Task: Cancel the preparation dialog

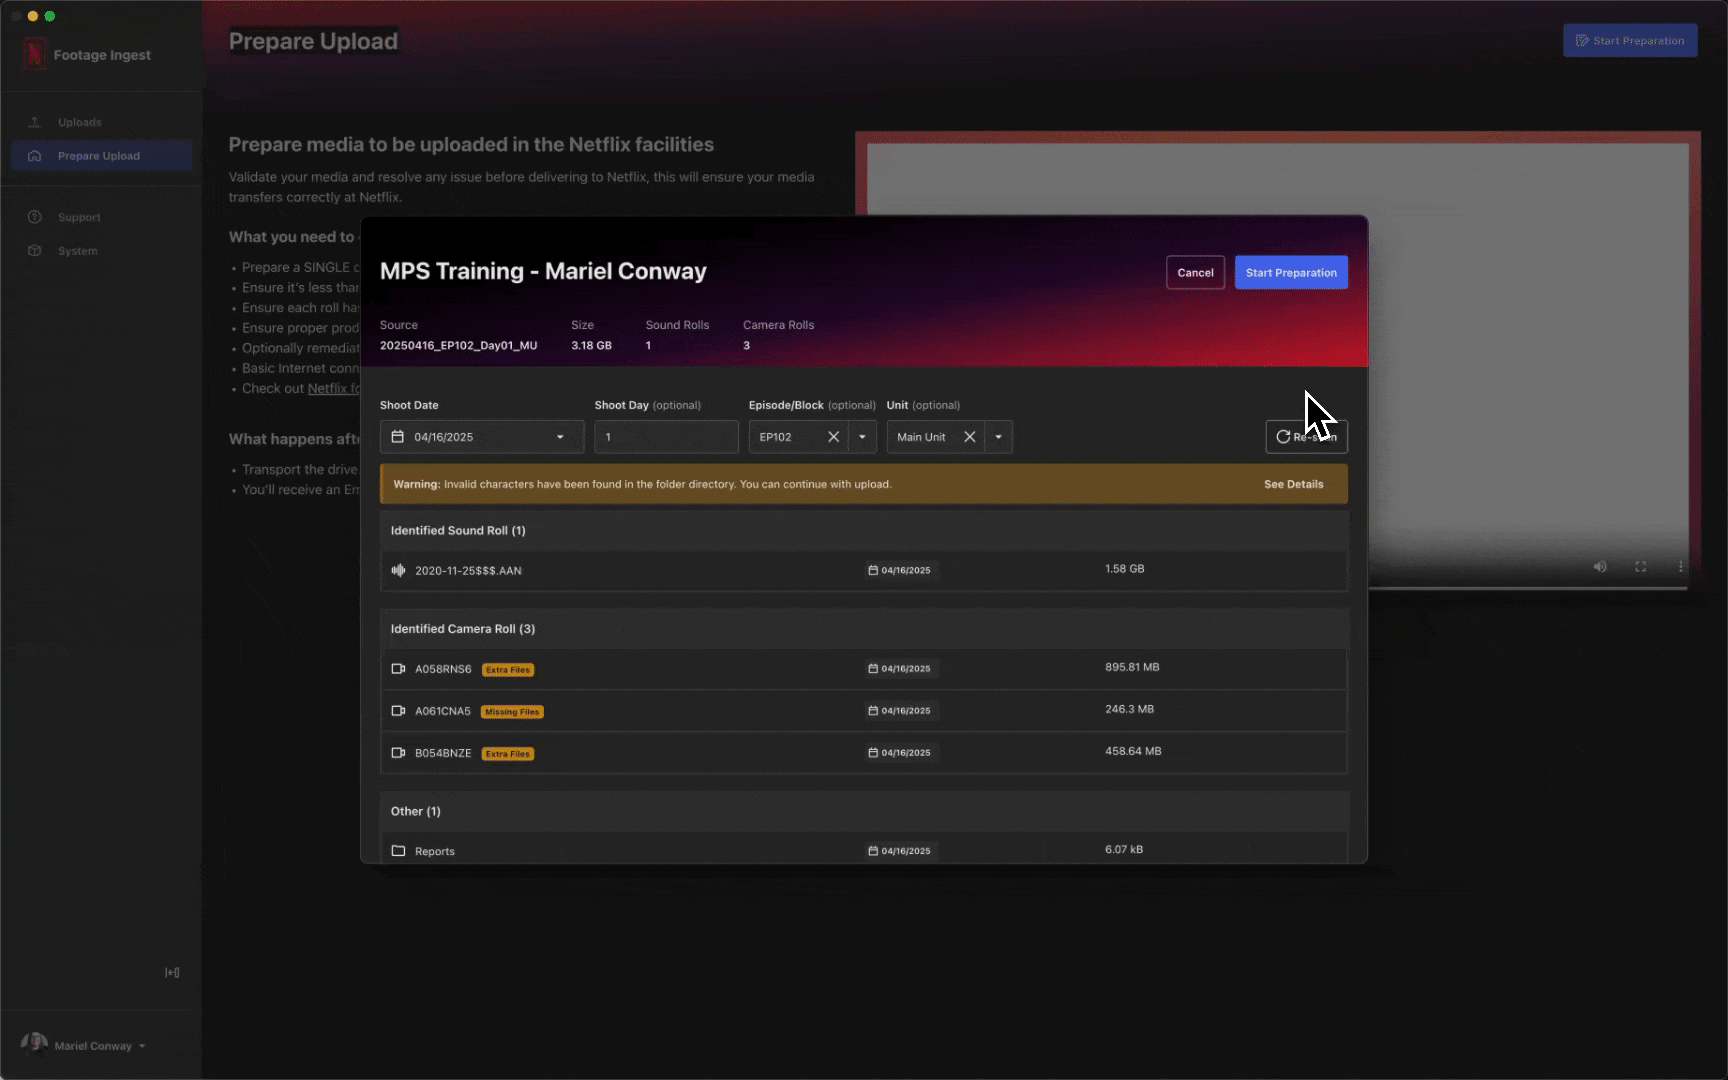Action: [1195, 272]
